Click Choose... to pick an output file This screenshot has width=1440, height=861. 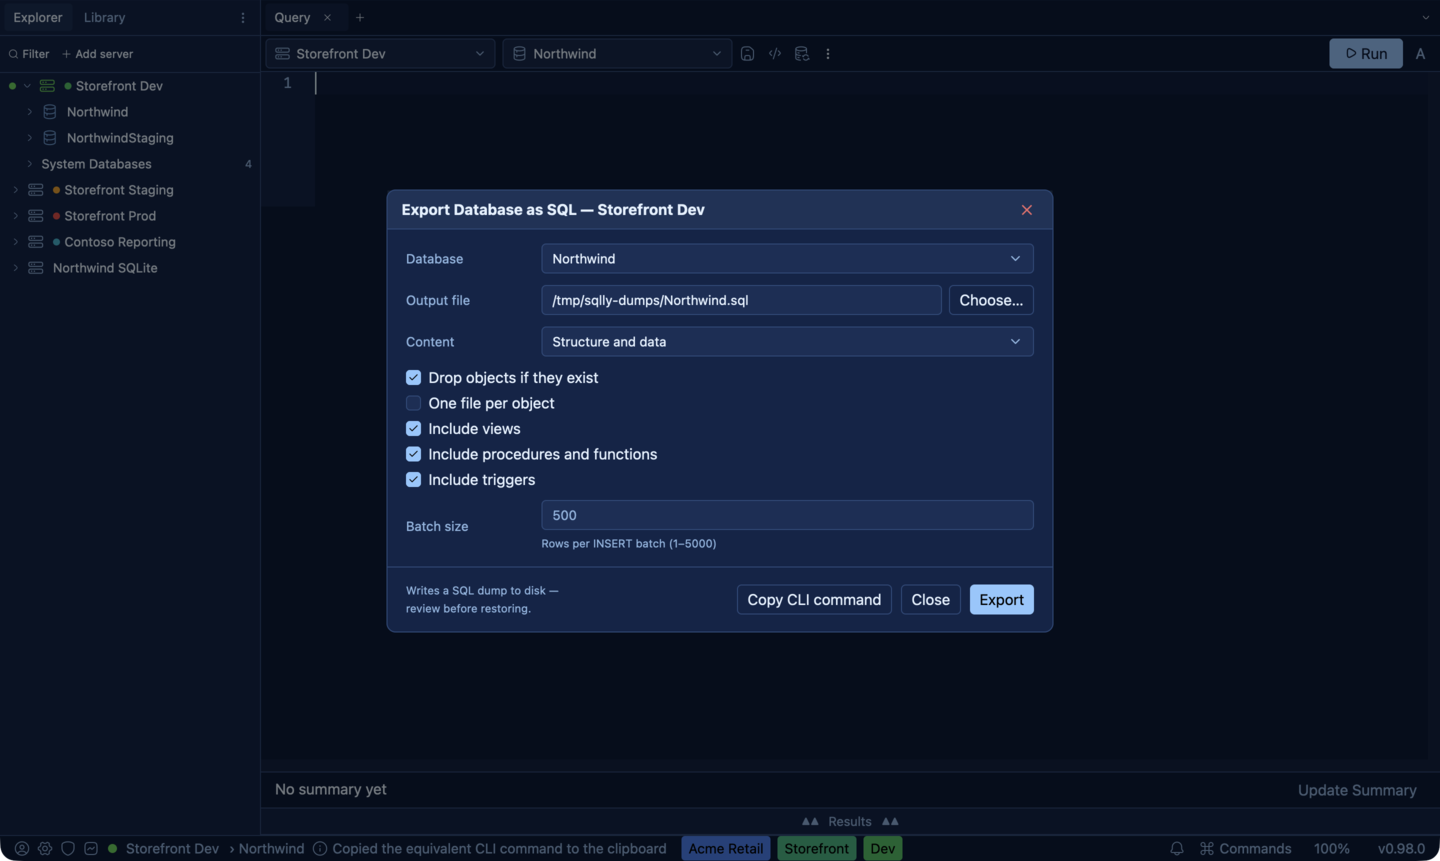point(991,300)
